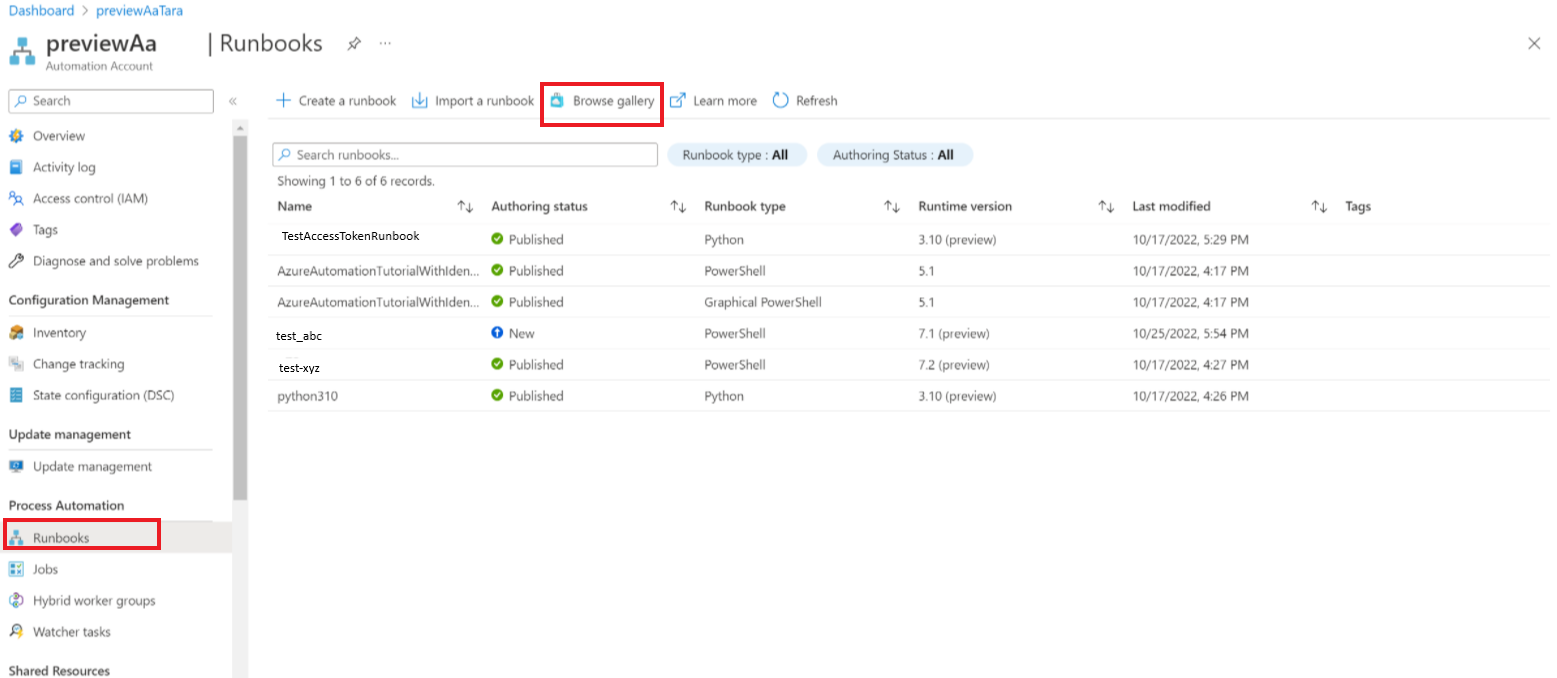Sort the table by Name column arrows
The width and height of the screenshot is (1557, 678).
[465, 207]
